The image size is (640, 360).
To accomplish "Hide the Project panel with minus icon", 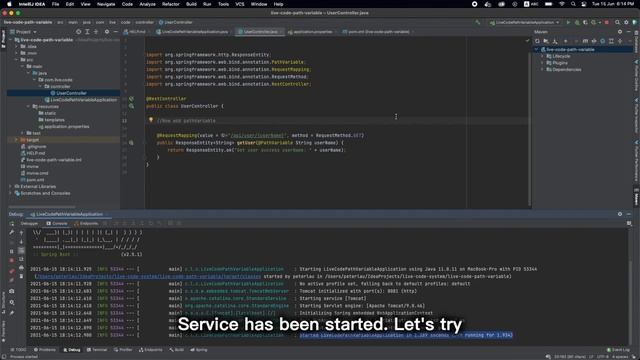I will [116, 32].
